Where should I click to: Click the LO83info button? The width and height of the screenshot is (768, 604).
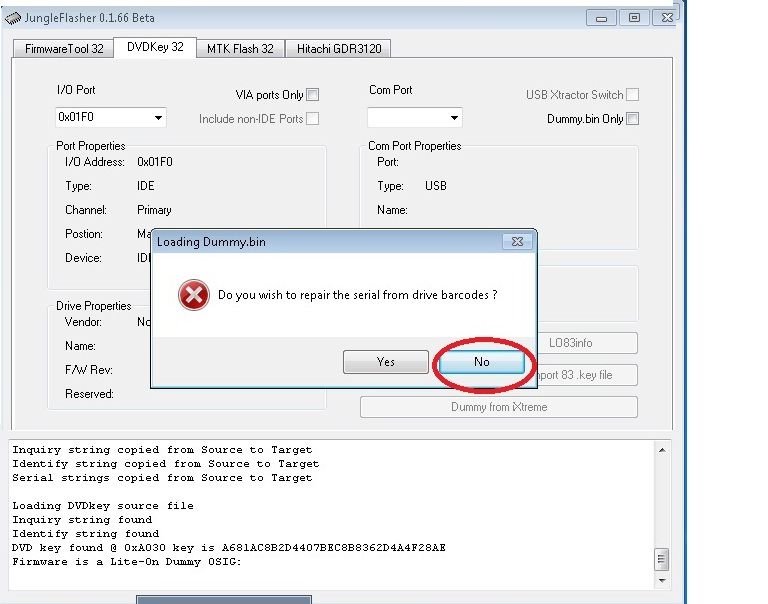coord(586,343)
